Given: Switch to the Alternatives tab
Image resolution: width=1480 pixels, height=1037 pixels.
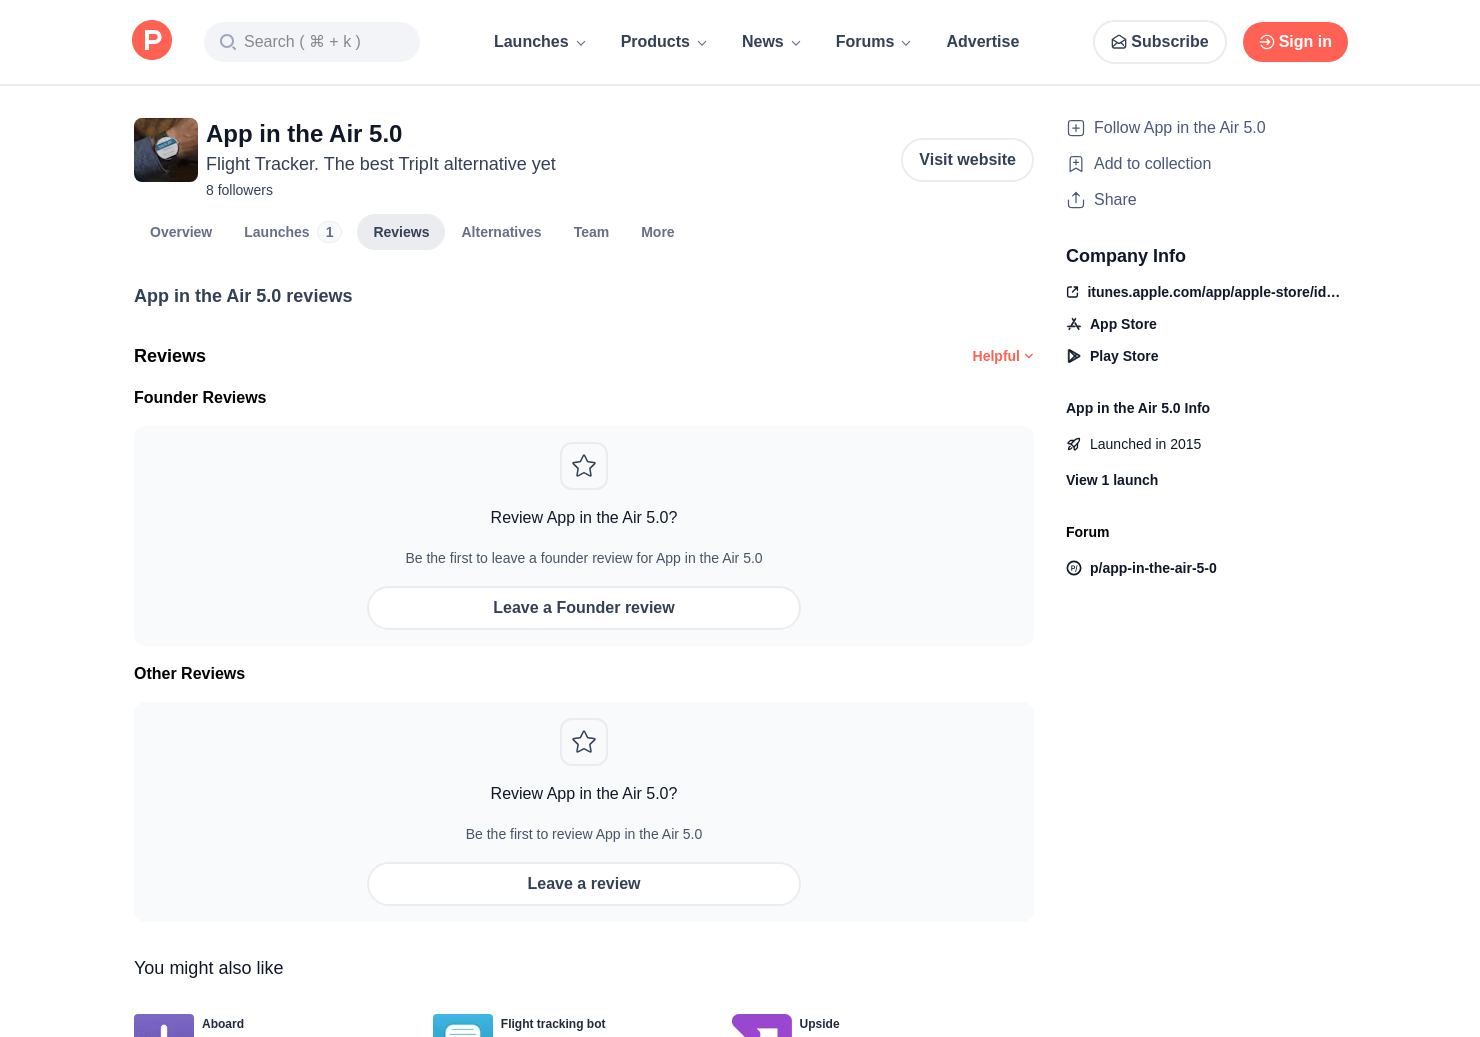Looking at the screenshot, I should point(501,232).
